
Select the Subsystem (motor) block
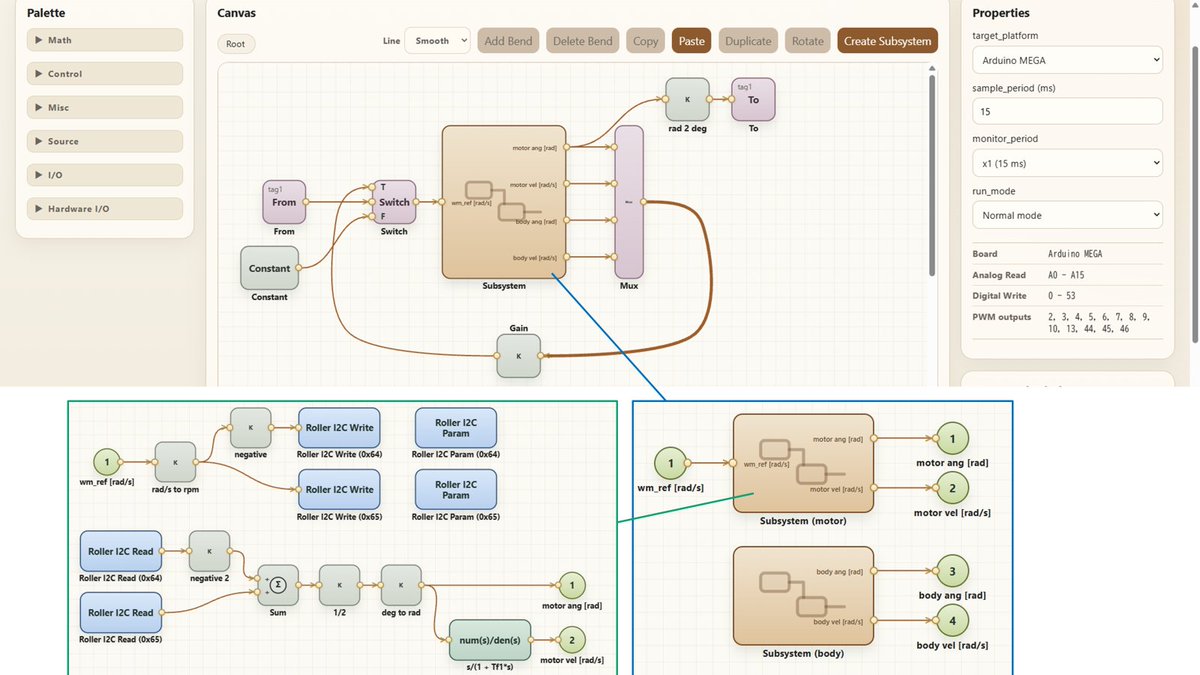click(803, 463)
